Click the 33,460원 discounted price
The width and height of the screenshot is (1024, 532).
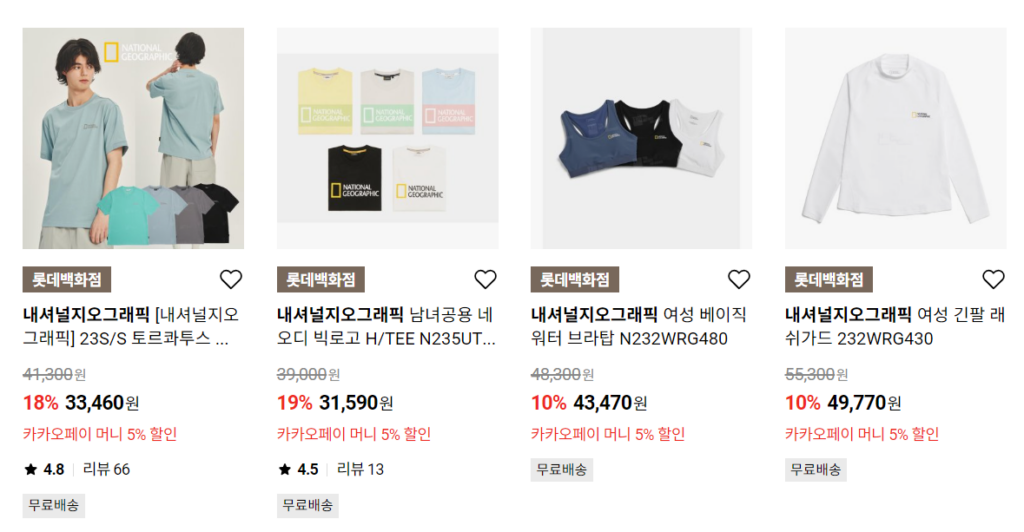click(102, 403)
